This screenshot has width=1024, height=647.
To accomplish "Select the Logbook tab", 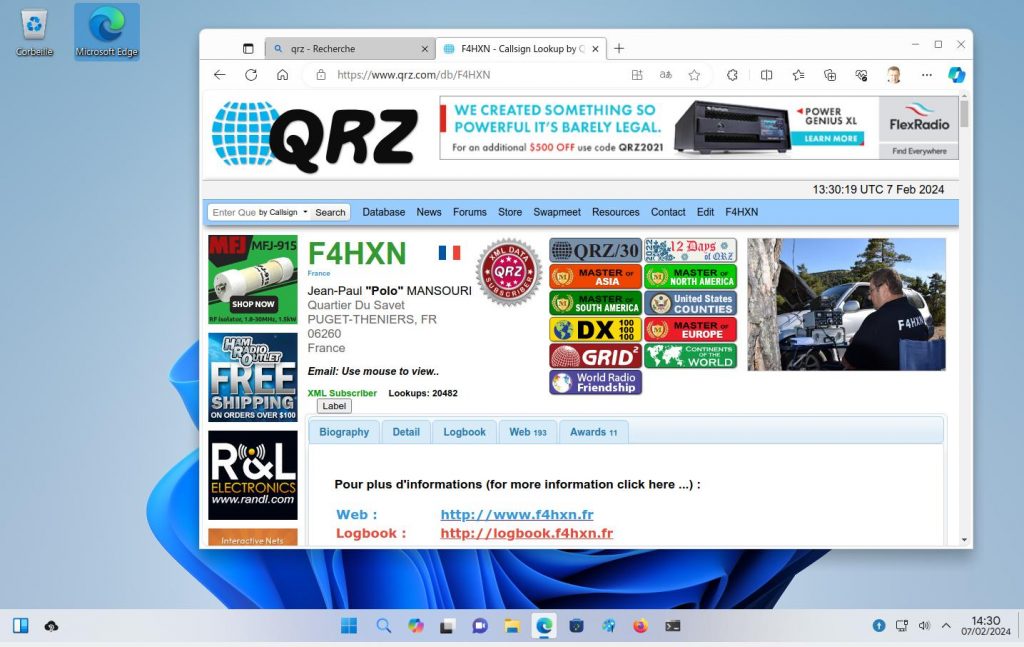I will click(464, 432).
